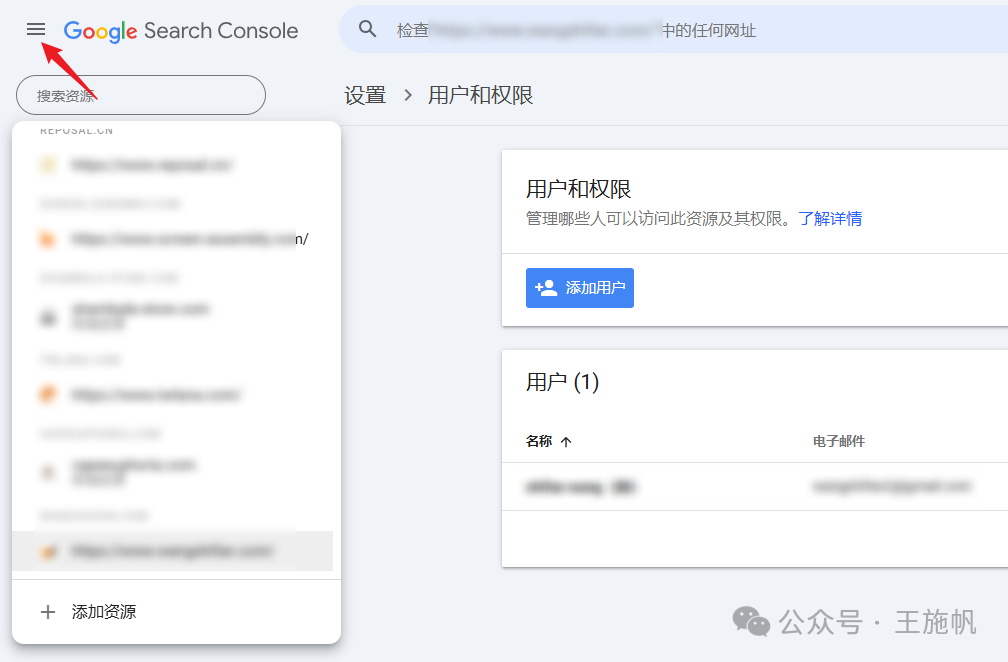This screenshot has height=662, width=1008.
Task: Open the navigation hamburger menu
Action: (x=35, y=29)
